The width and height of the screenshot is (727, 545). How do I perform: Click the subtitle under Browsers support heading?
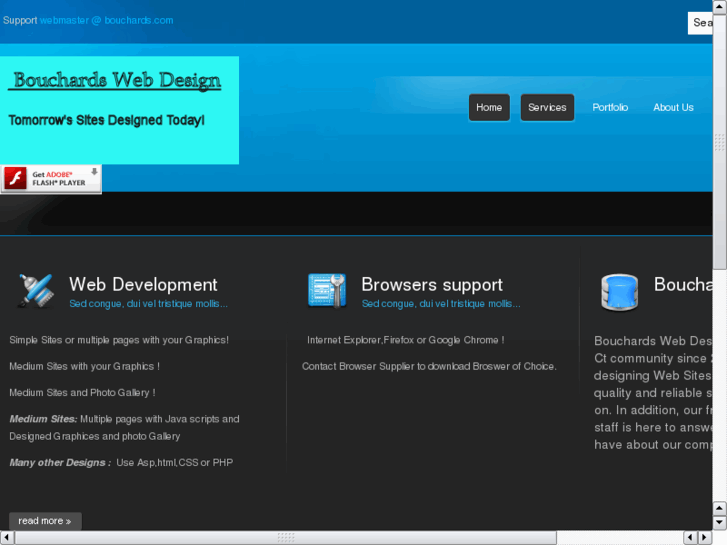[441, 304]
